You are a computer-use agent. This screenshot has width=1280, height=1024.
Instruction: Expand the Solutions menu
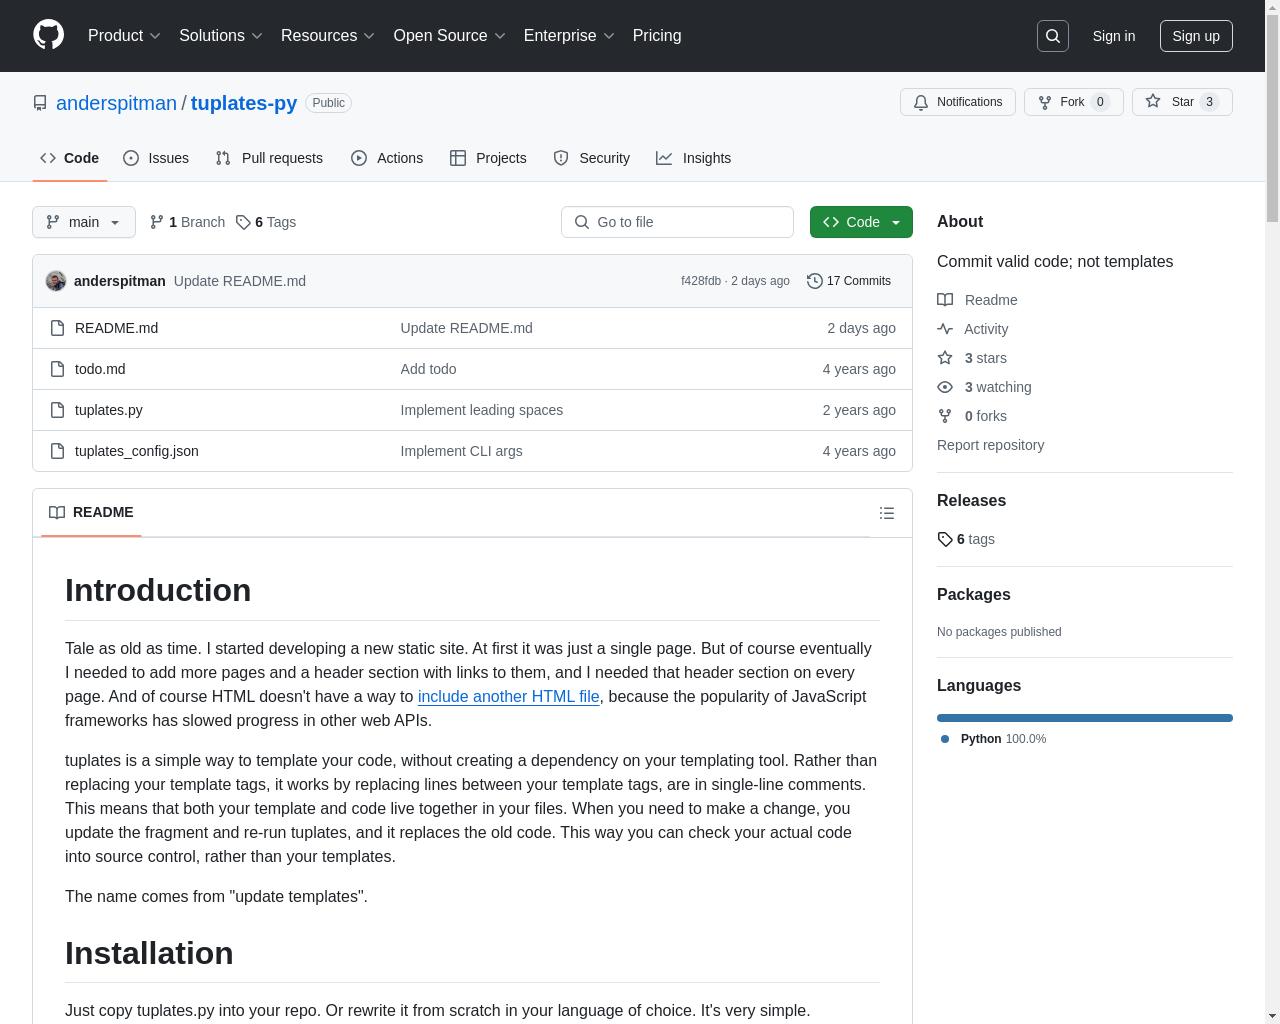221,36
